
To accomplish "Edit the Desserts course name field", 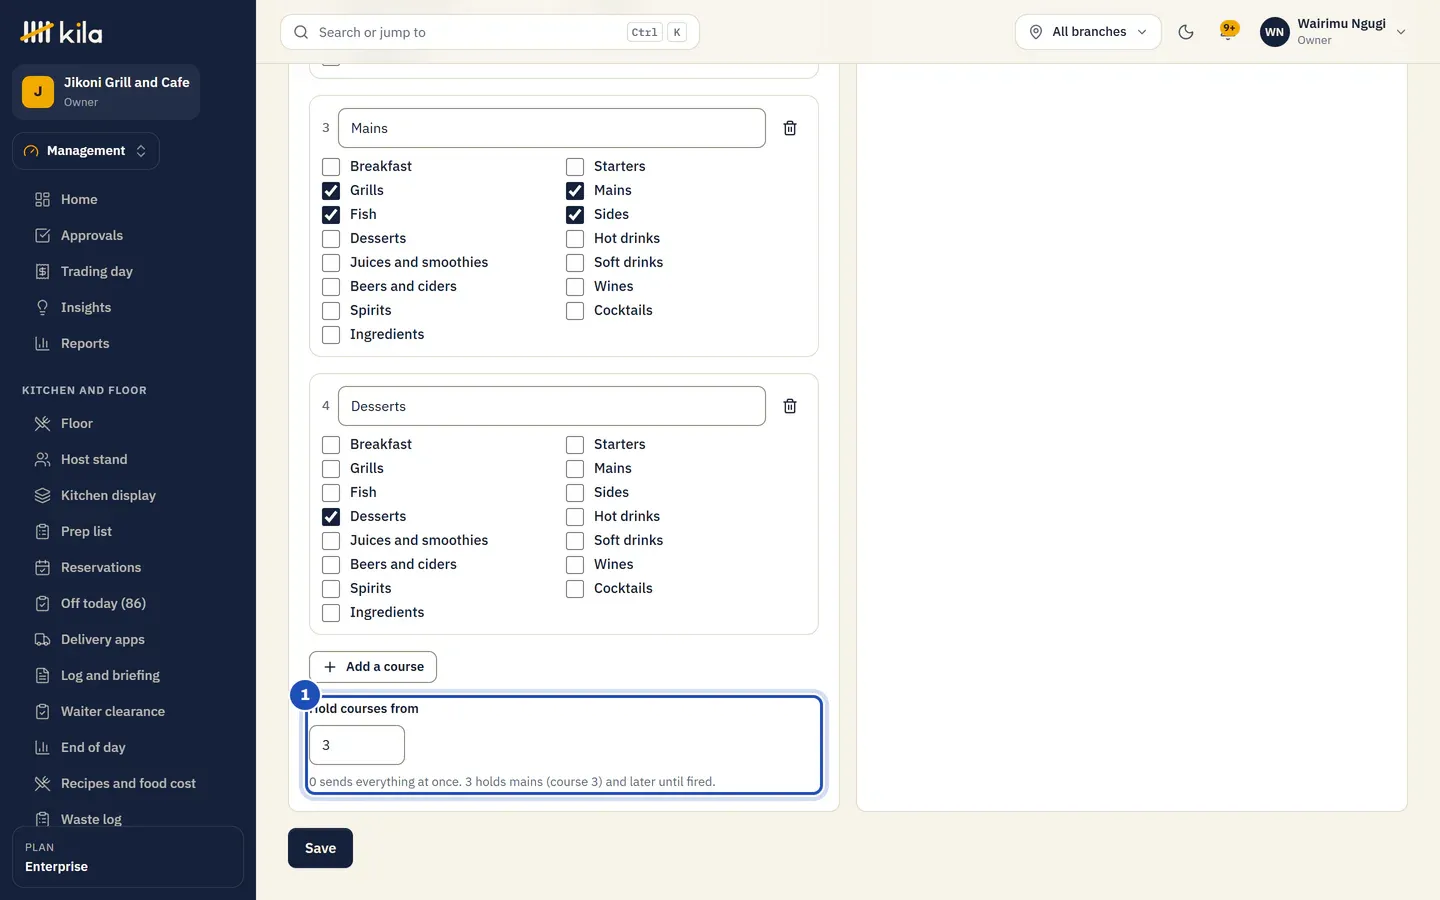I will coord(552,406).
